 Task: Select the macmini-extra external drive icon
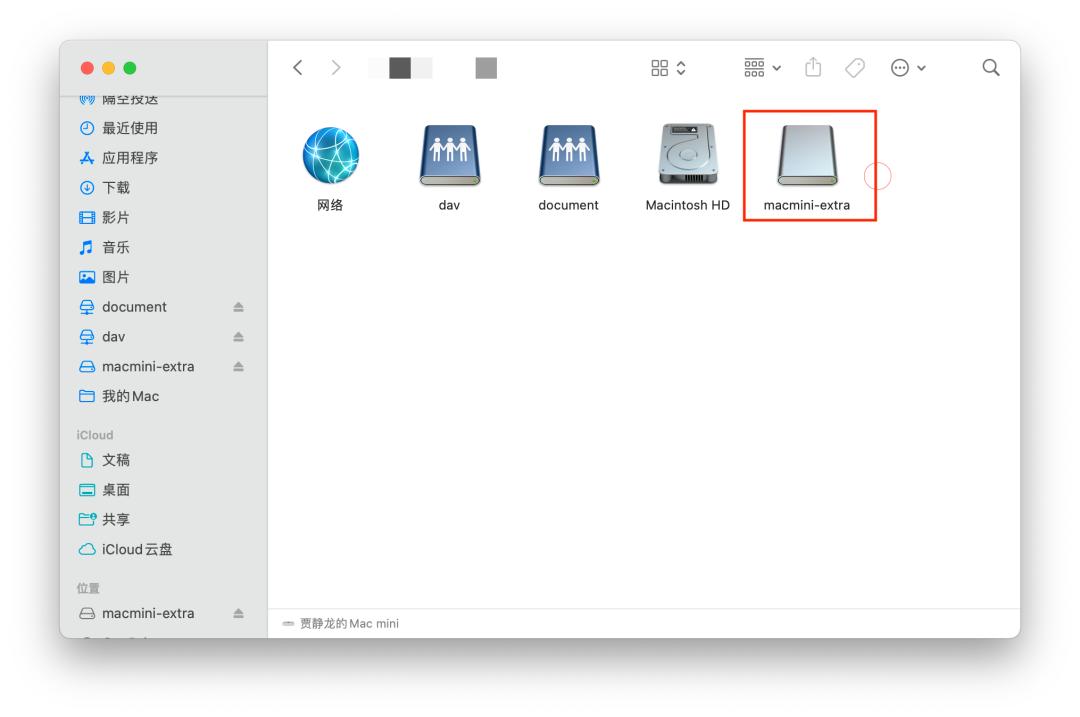[807, 155]
